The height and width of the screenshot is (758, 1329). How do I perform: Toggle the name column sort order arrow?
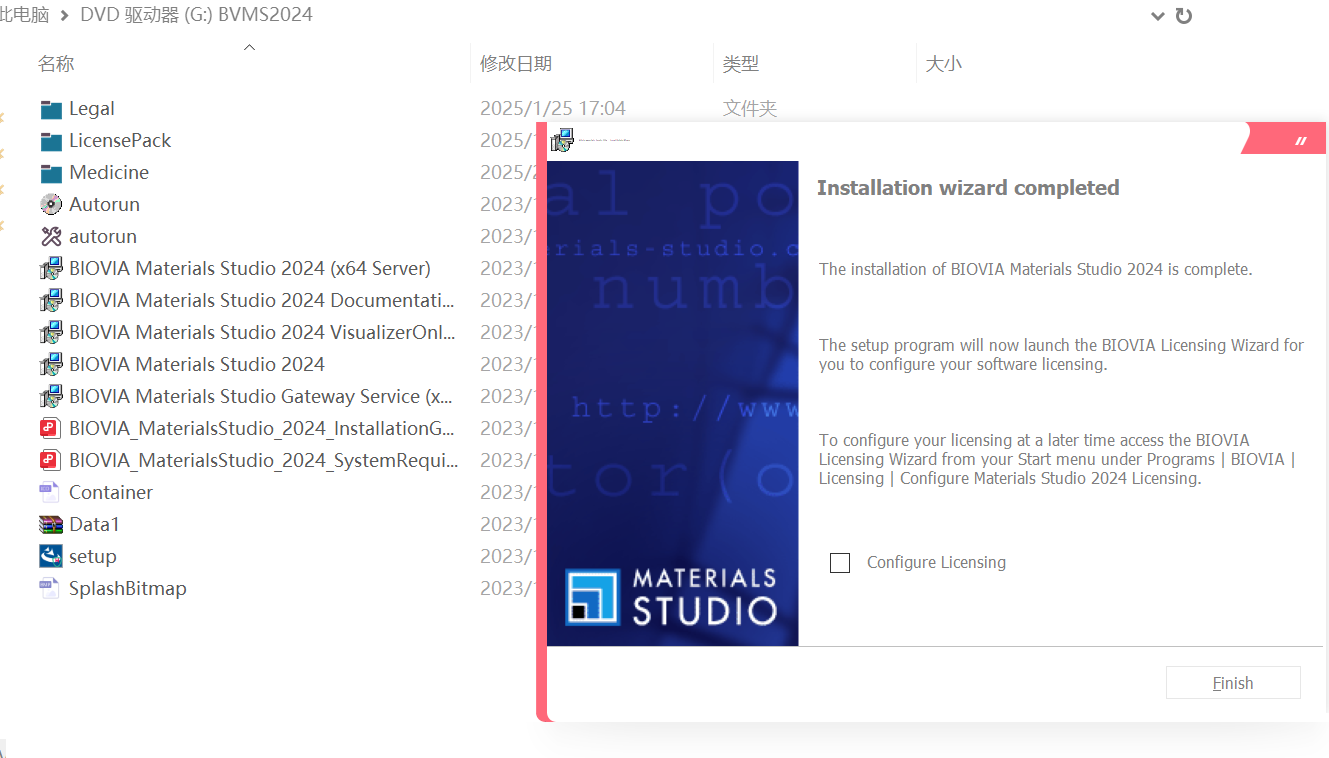coord(249,46)
